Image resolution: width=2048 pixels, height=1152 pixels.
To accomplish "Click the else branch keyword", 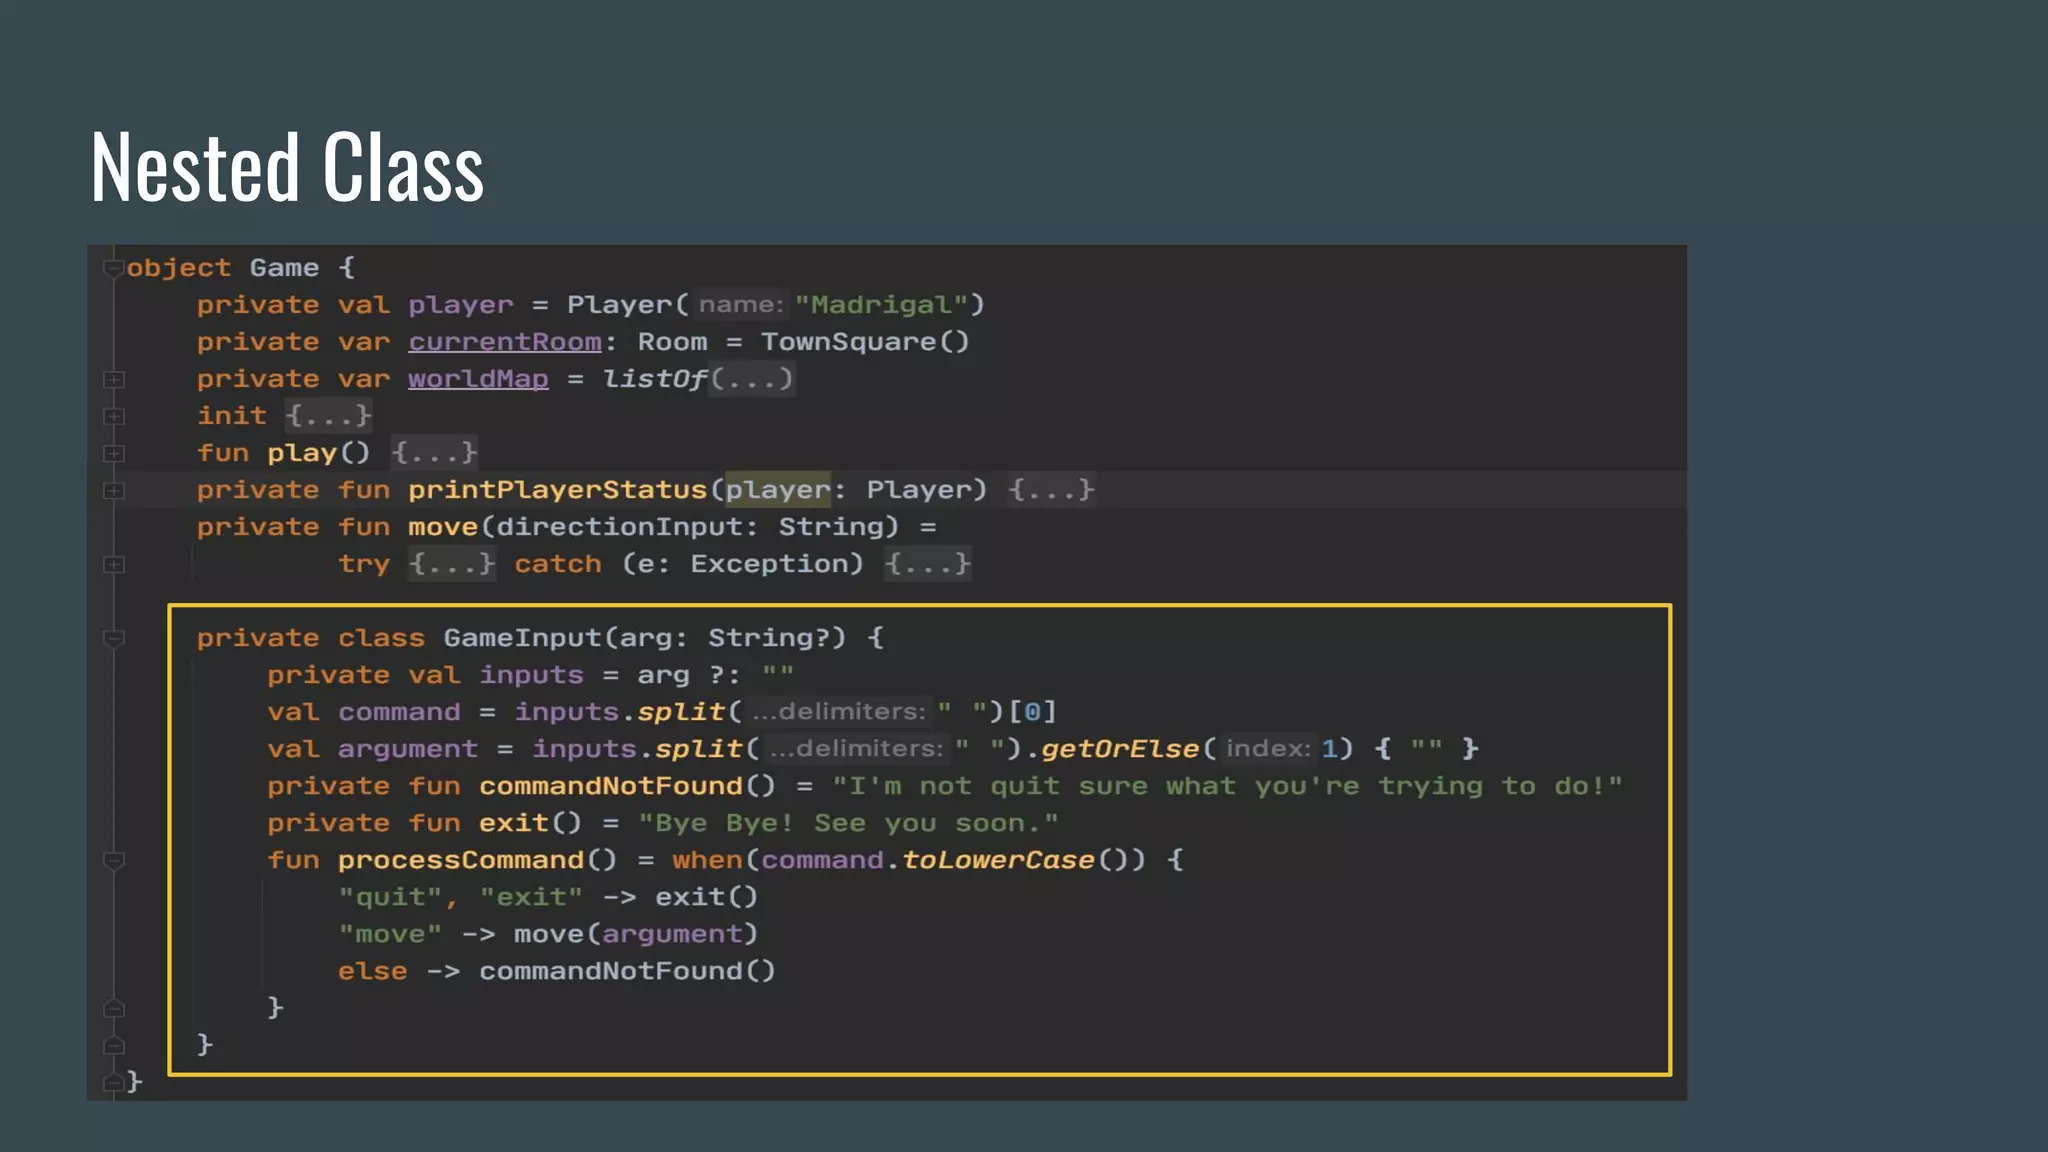I will (x=372, y=971).
